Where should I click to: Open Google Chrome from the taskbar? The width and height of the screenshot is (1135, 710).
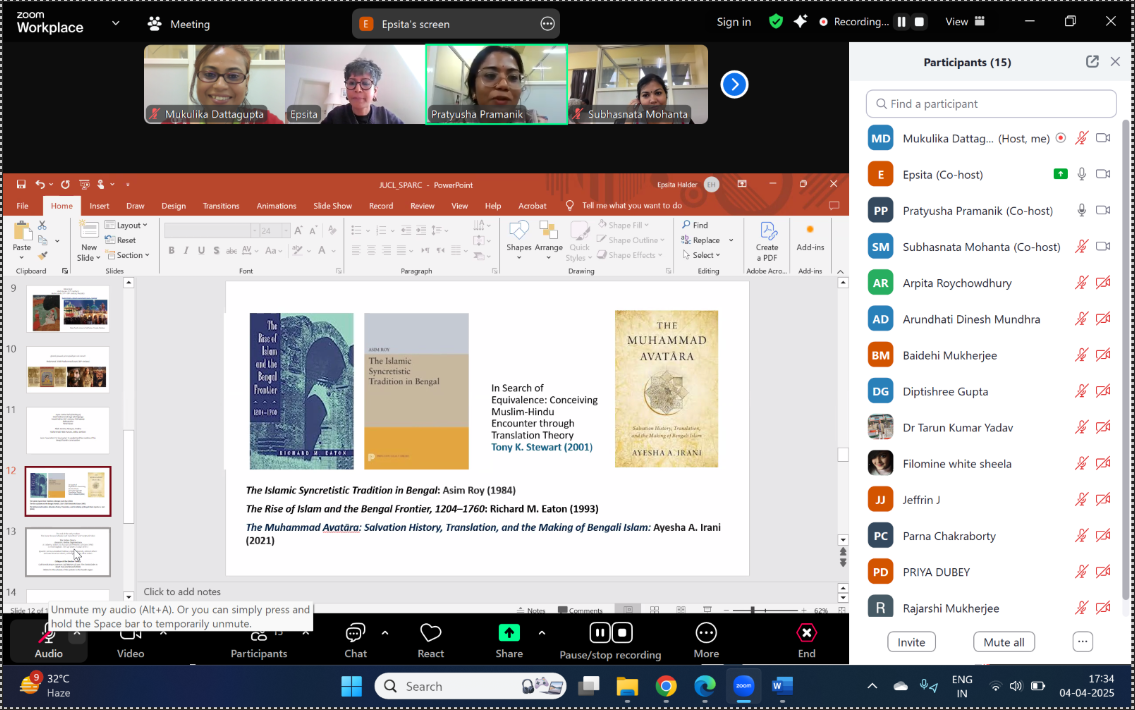coord(666,686)
